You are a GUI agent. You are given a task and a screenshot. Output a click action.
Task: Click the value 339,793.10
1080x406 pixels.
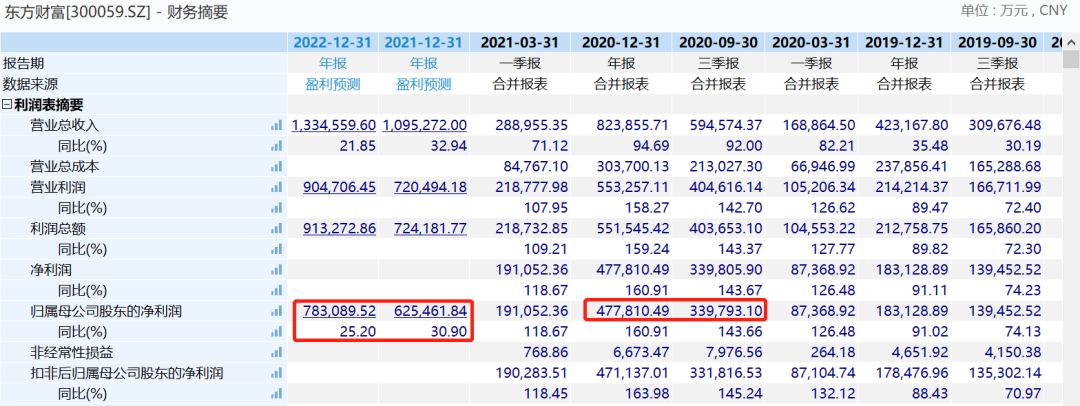coord(726,312)
